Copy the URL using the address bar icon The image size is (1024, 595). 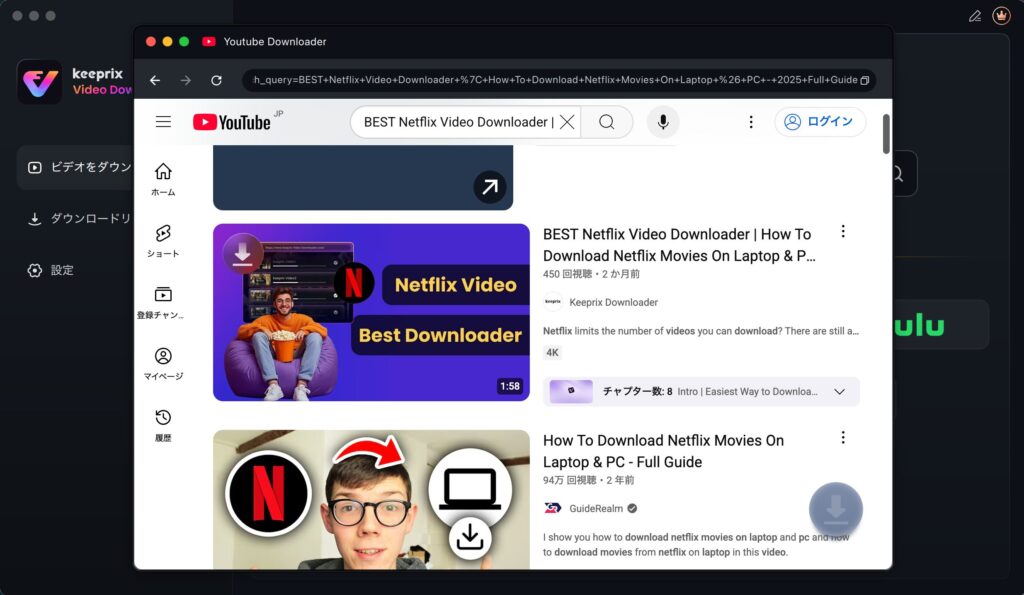(865, 80)
